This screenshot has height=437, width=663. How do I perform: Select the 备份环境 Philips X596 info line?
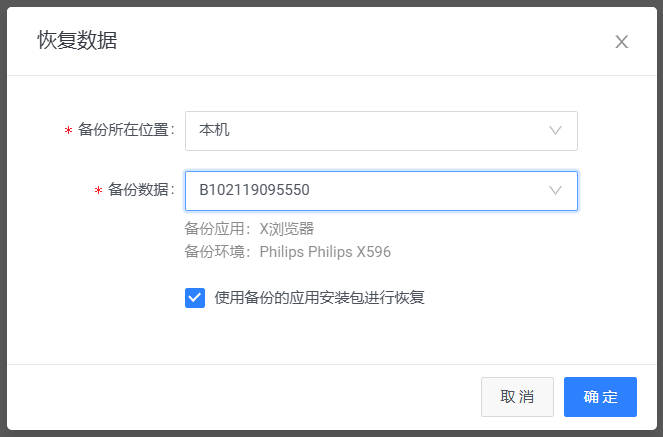(287, 252)
